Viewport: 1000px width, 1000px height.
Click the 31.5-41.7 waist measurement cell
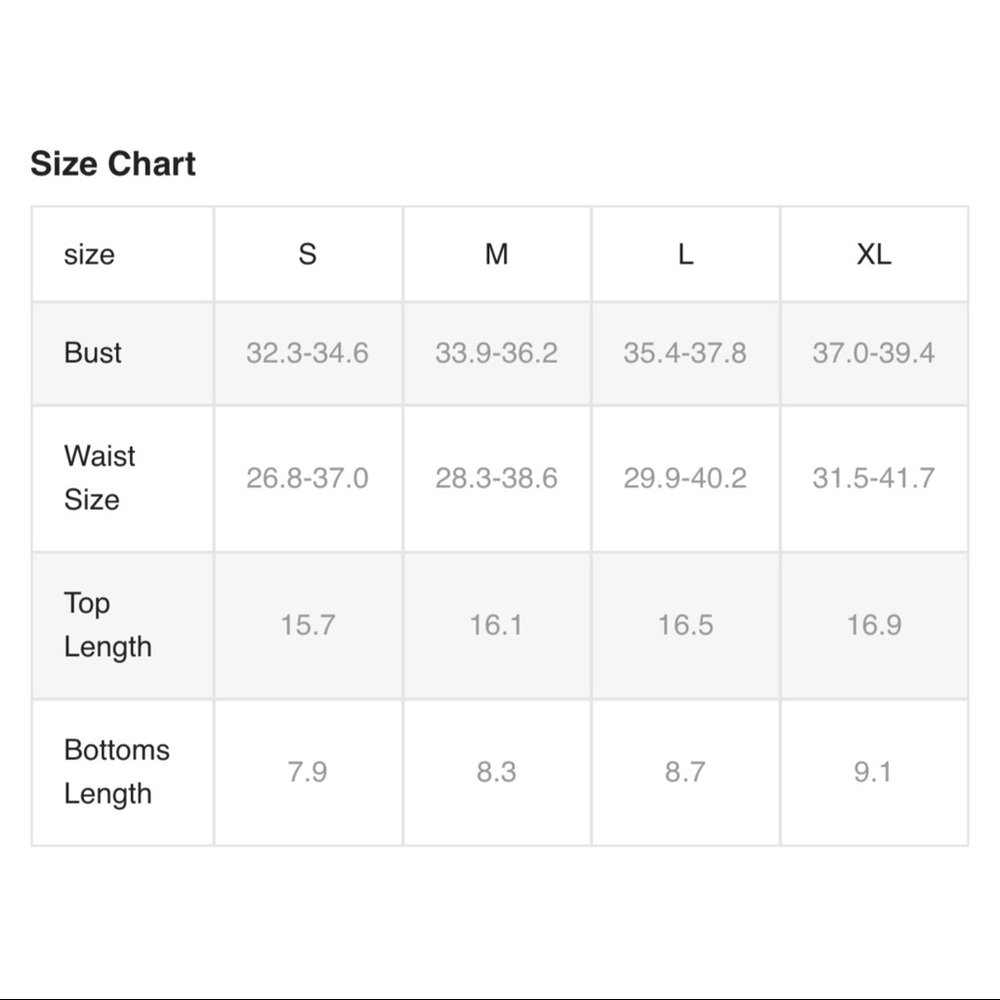(x=873, y=478)
